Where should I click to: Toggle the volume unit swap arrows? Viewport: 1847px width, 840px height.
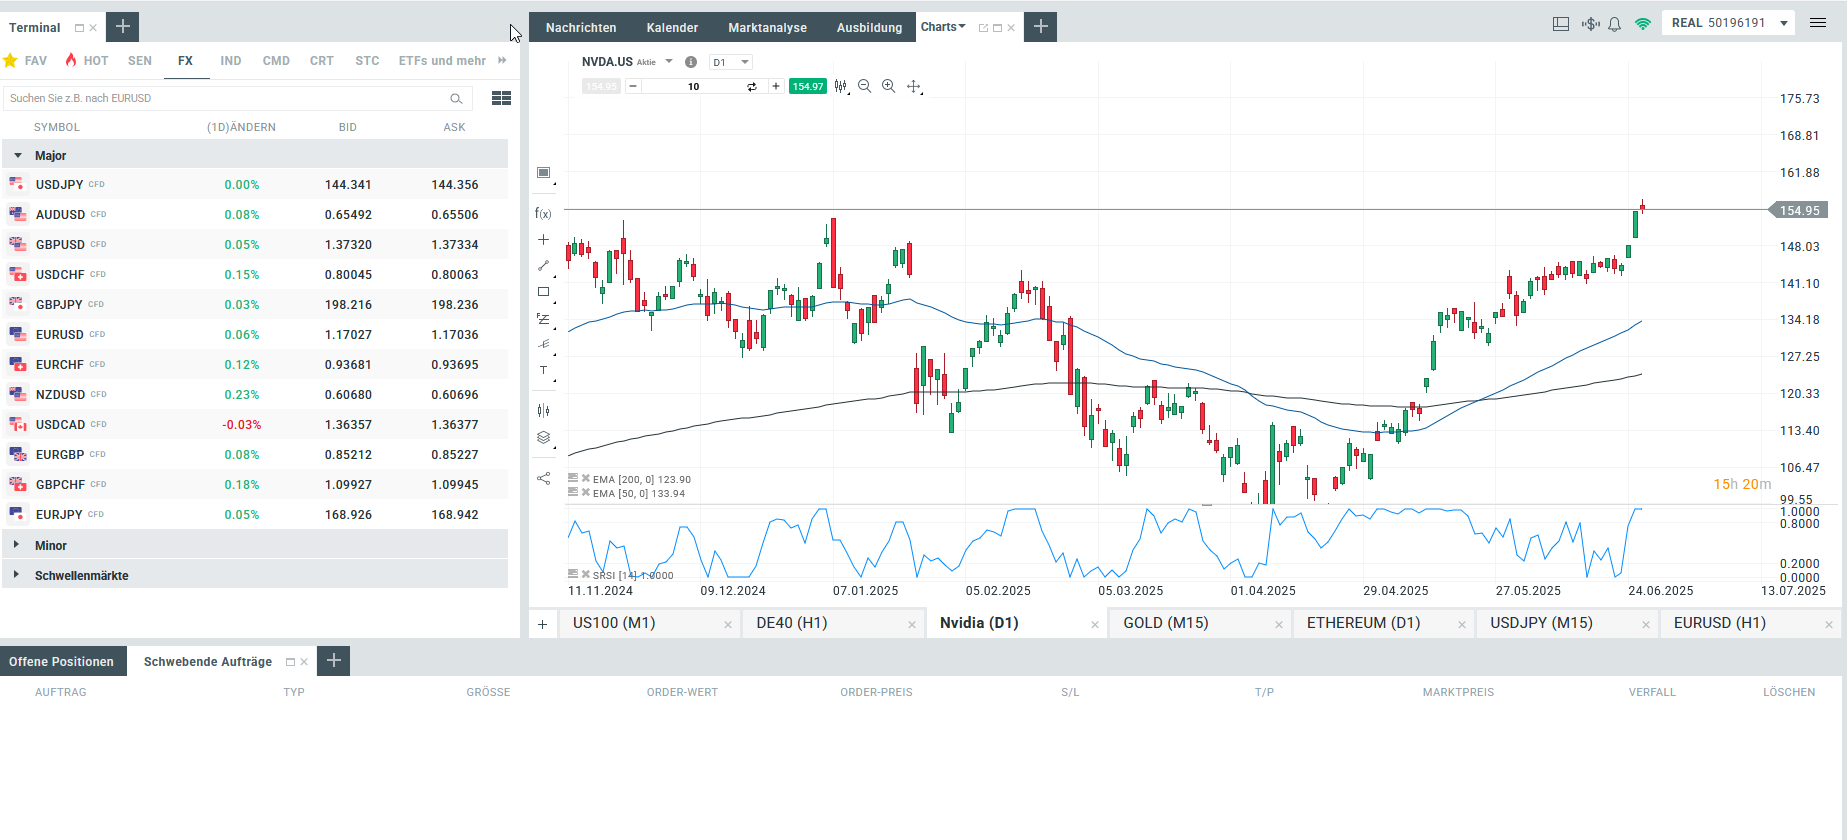click(x=752, y=87)
